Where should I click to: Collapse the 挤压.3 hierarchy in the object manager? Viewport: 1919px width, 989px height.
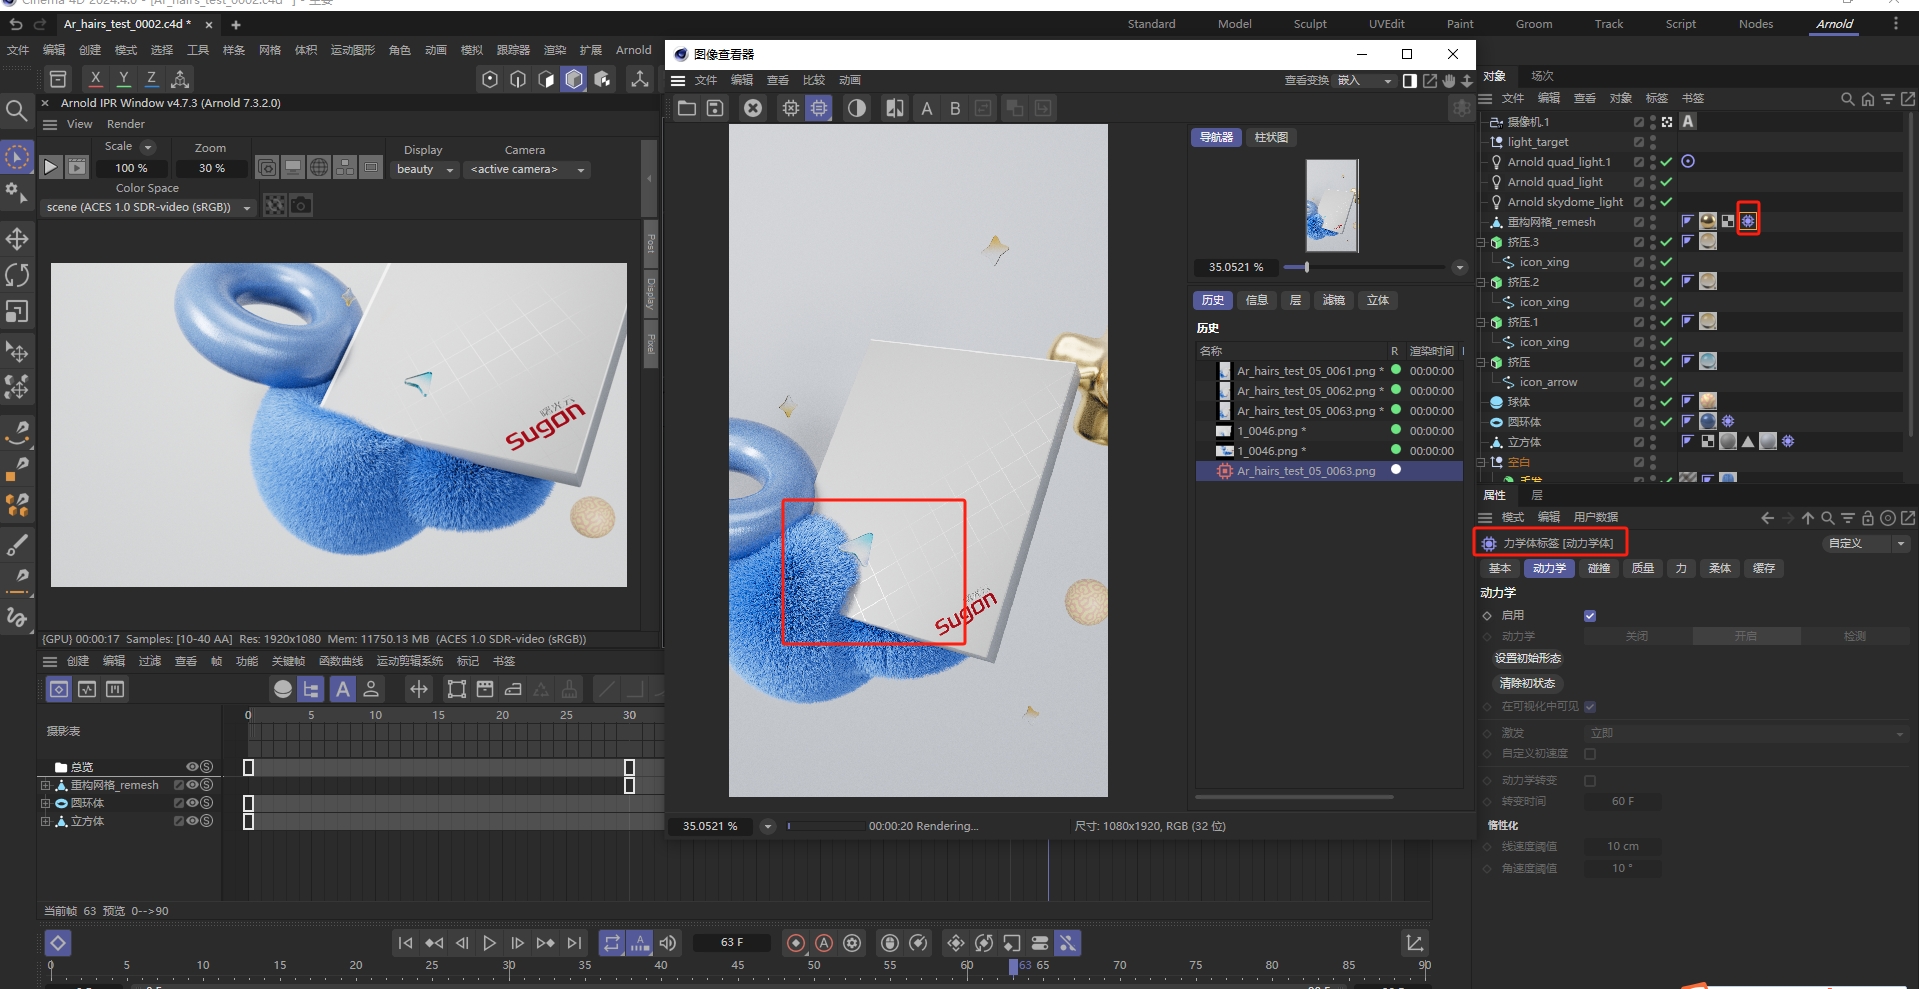click(1480, 241)
